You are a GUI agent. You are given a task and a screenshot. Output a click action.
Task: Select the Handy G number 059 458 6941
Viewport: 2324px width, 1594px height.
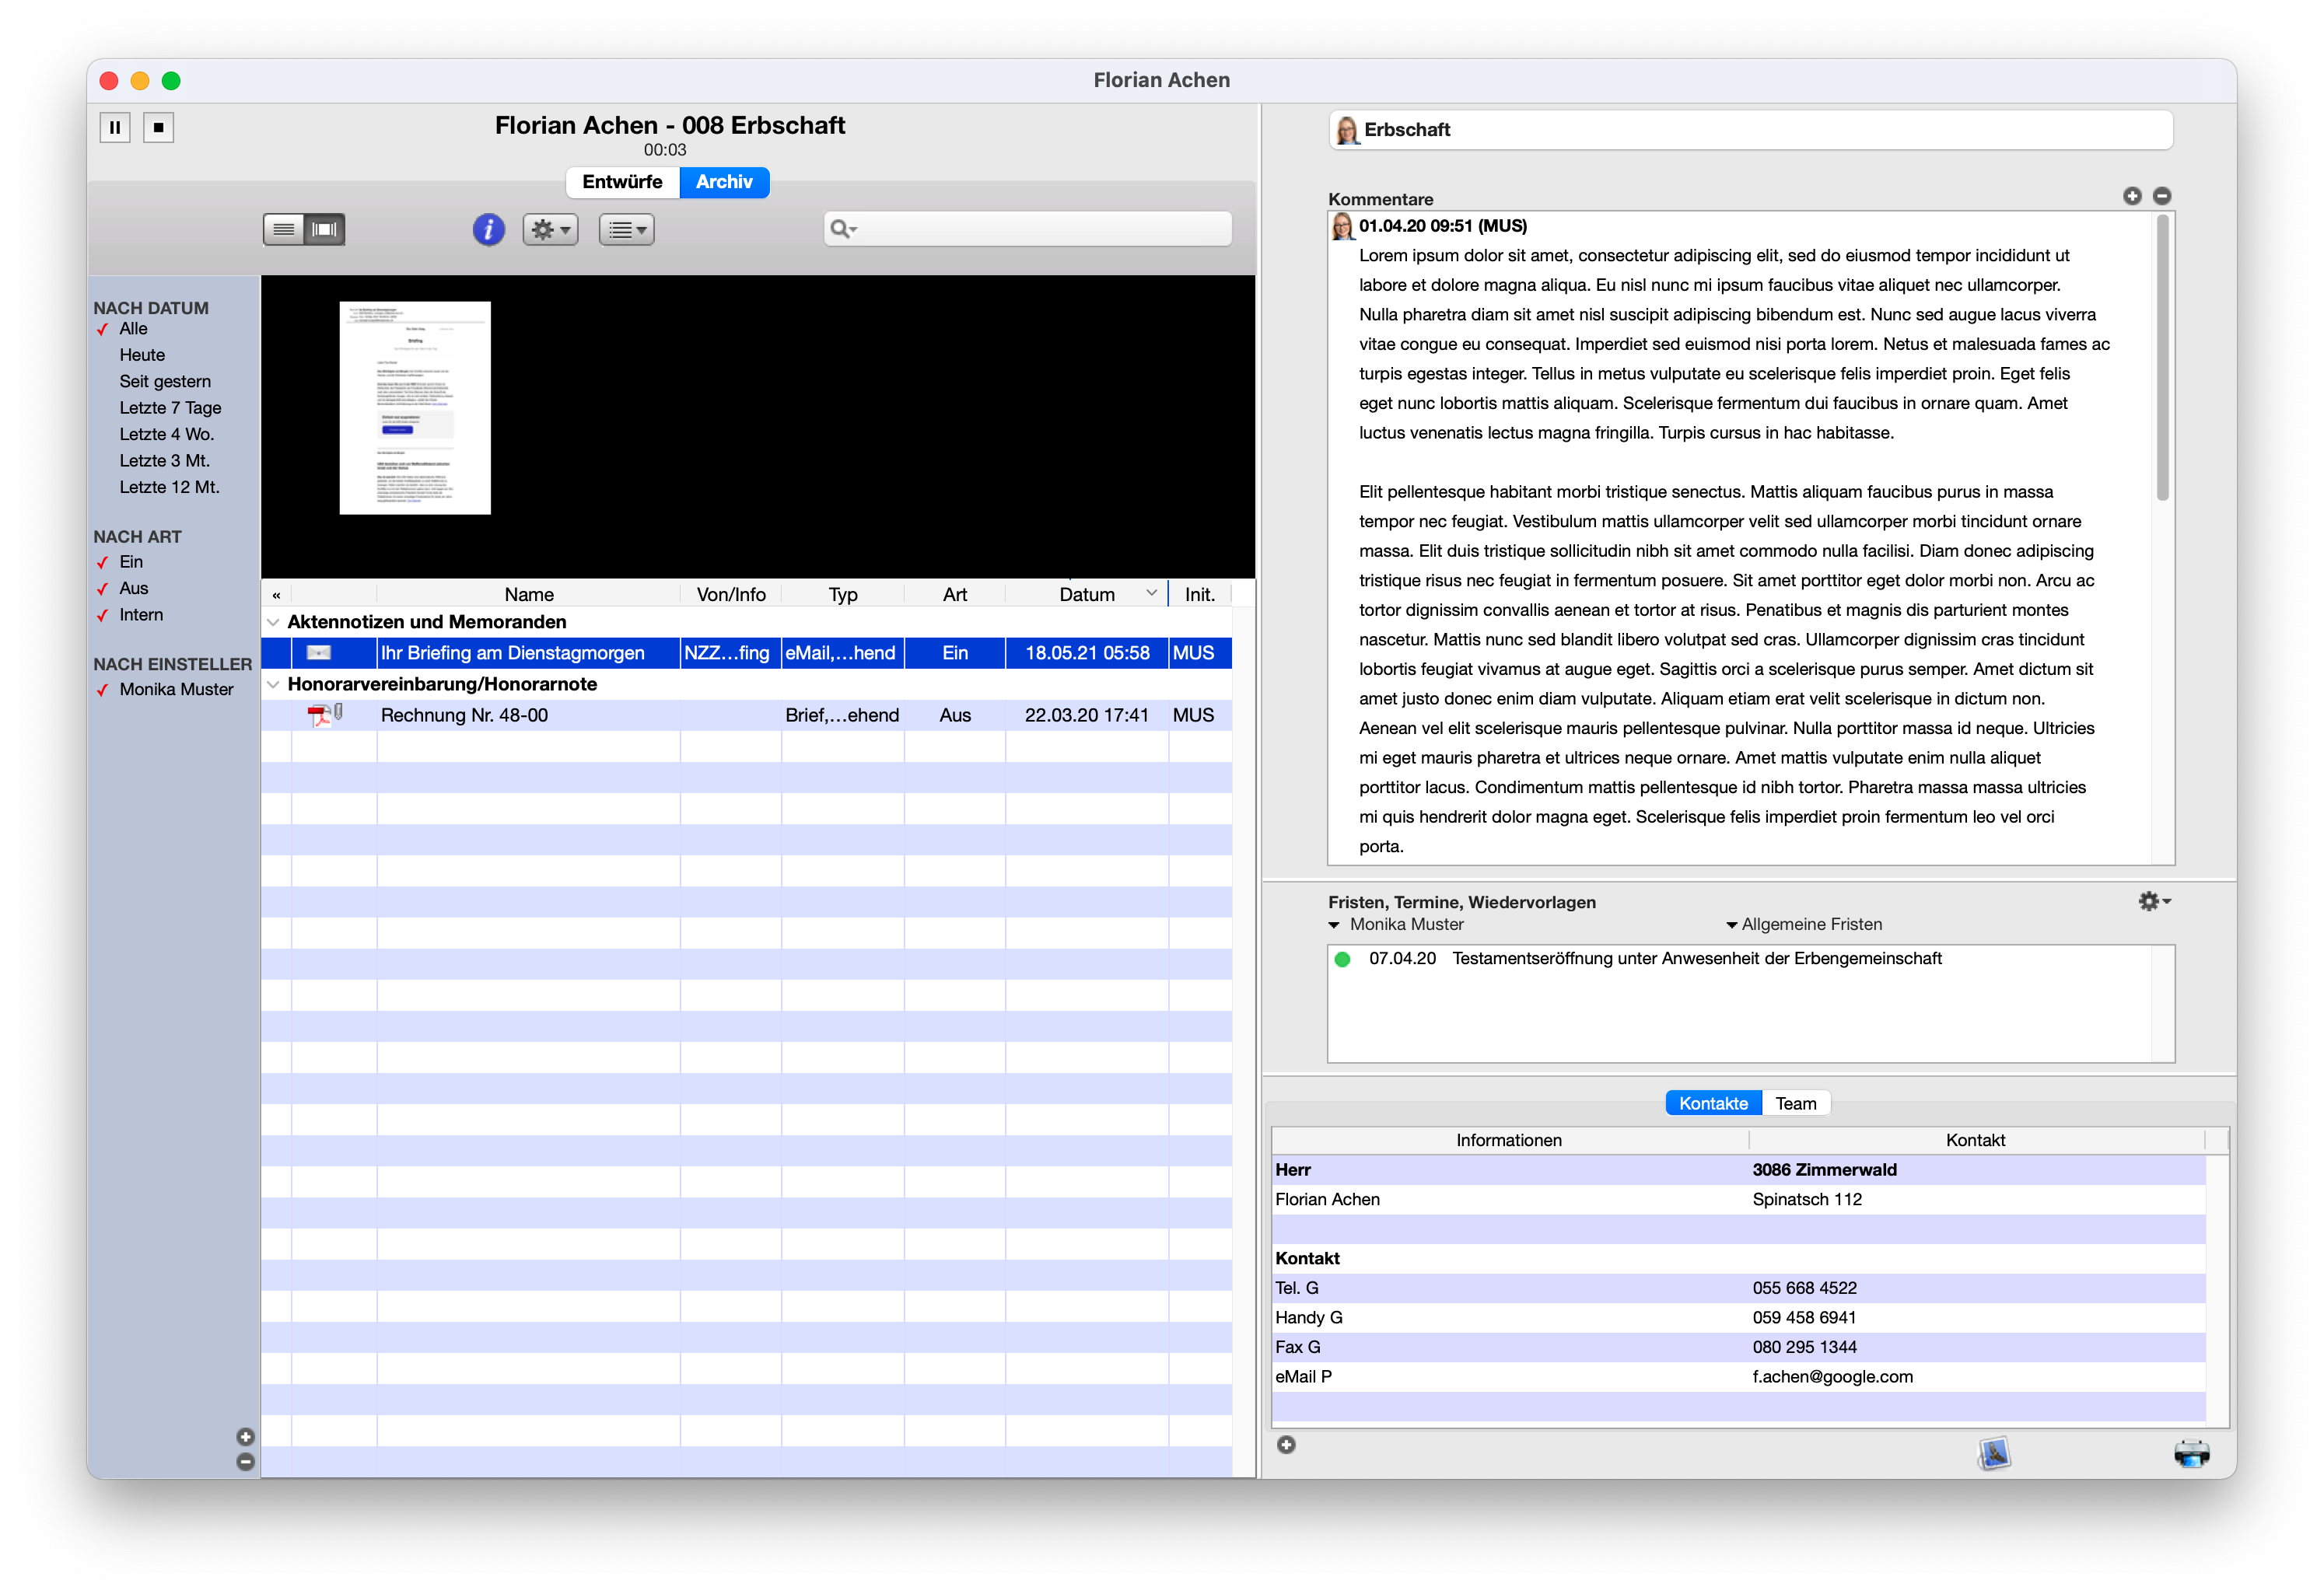pos(1804,1319)
